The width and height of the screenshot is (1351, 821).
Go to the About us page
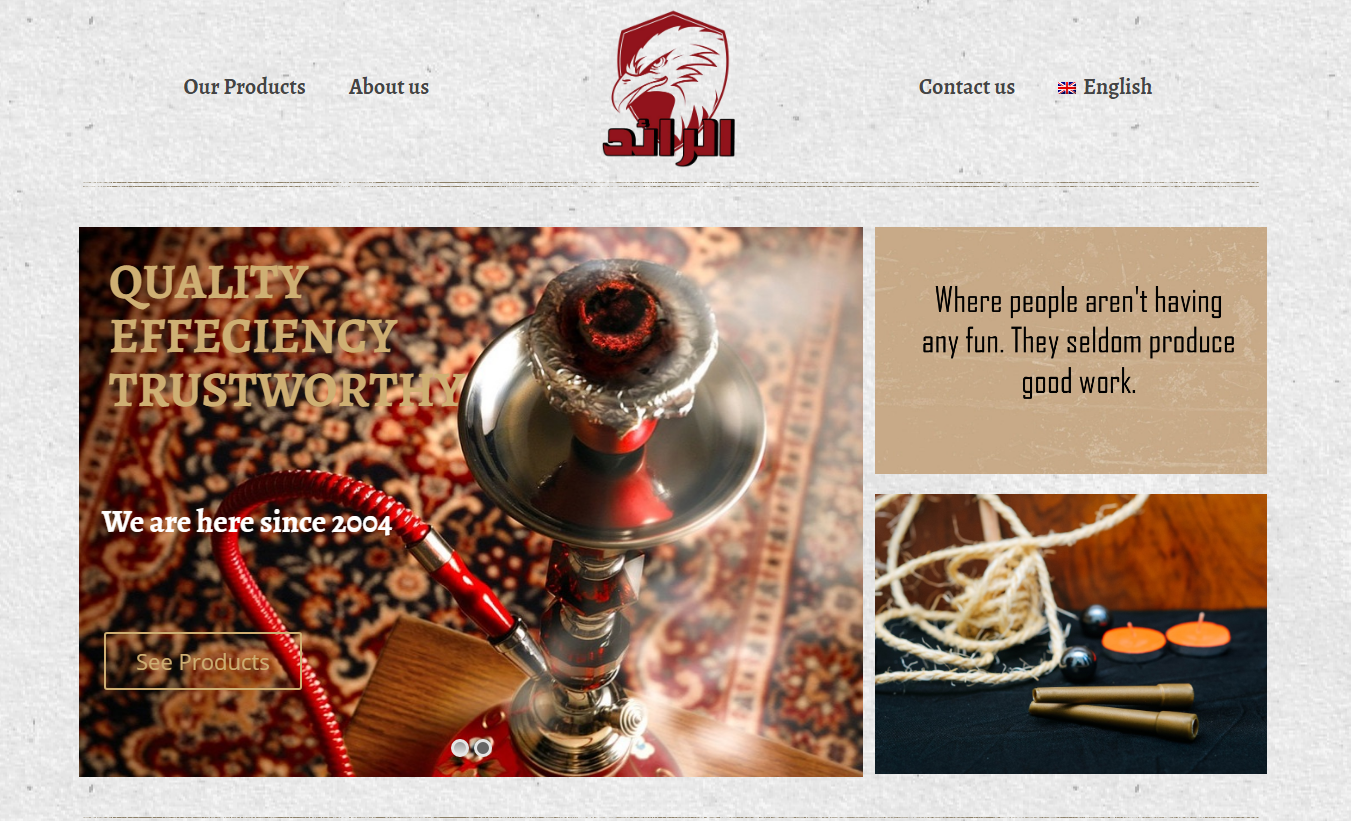tap(389, 87)
